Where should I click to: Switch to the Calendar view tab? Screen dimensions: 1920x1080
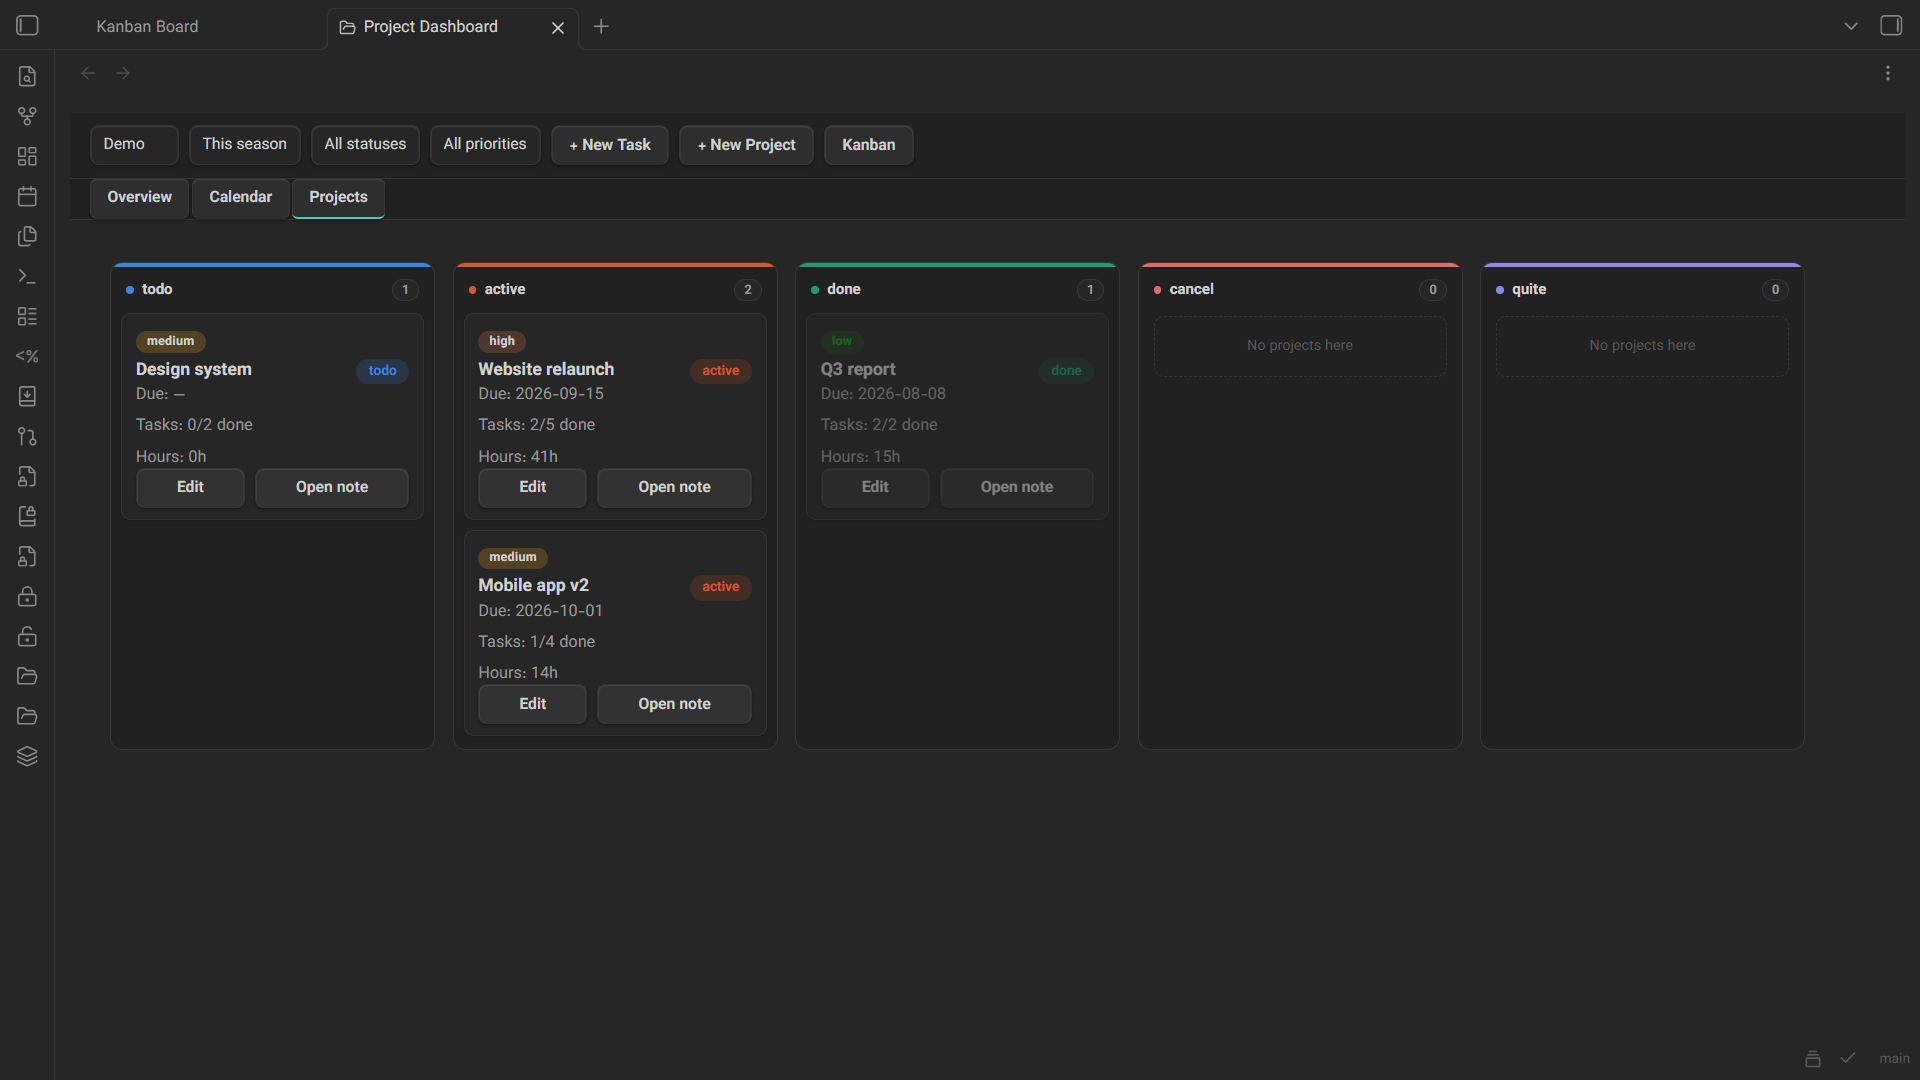click(240, 197)
